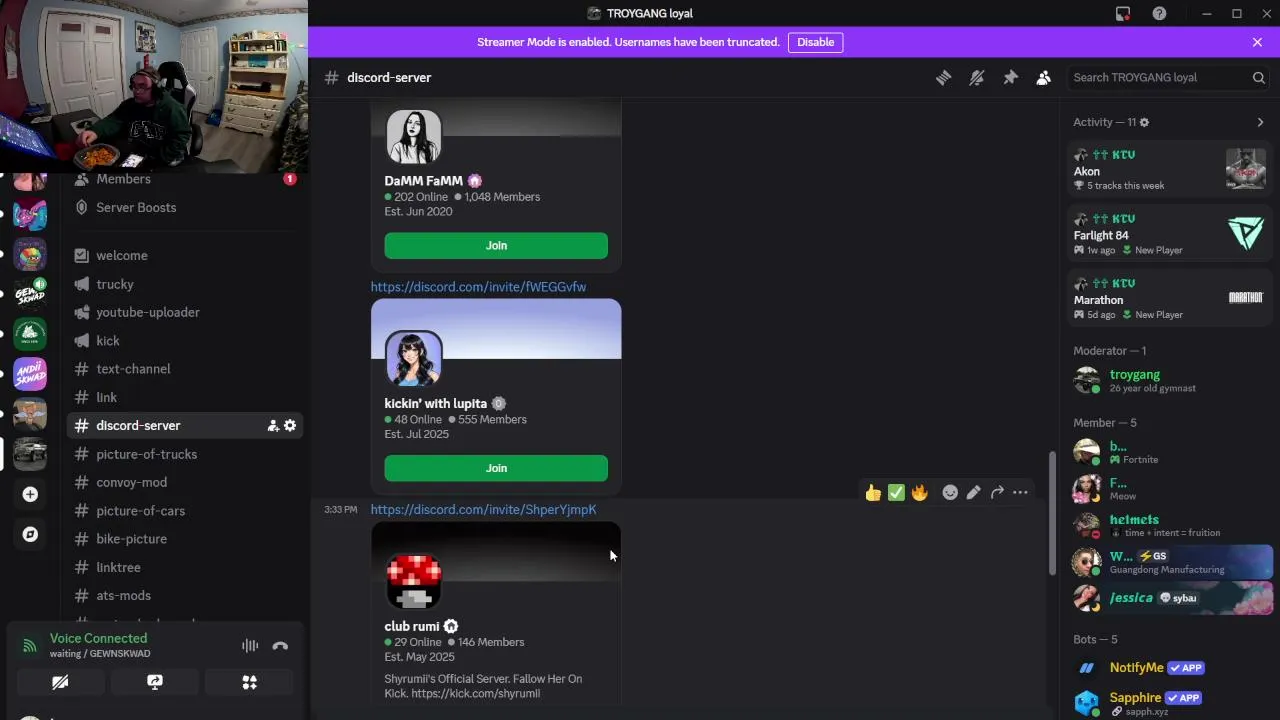Open the Help question mark icon
Image resolution: width=1280 pixels, height=720 pixels.
(1159, 13)
